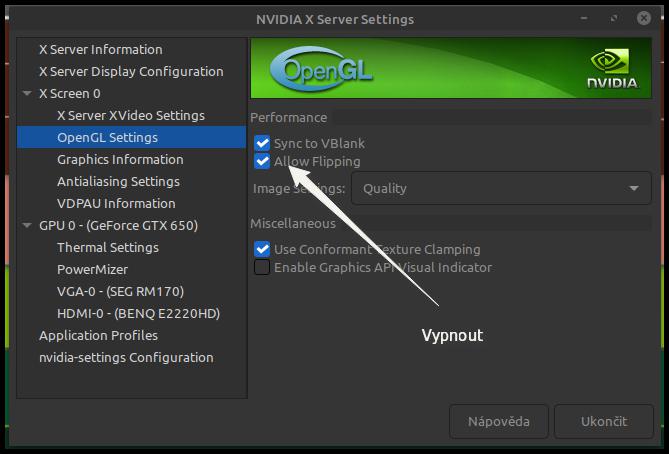Open Thermal Settings under GPU 0
Image resolution: width=669 pixels, height=454 pixels.
tap(107, 247)
